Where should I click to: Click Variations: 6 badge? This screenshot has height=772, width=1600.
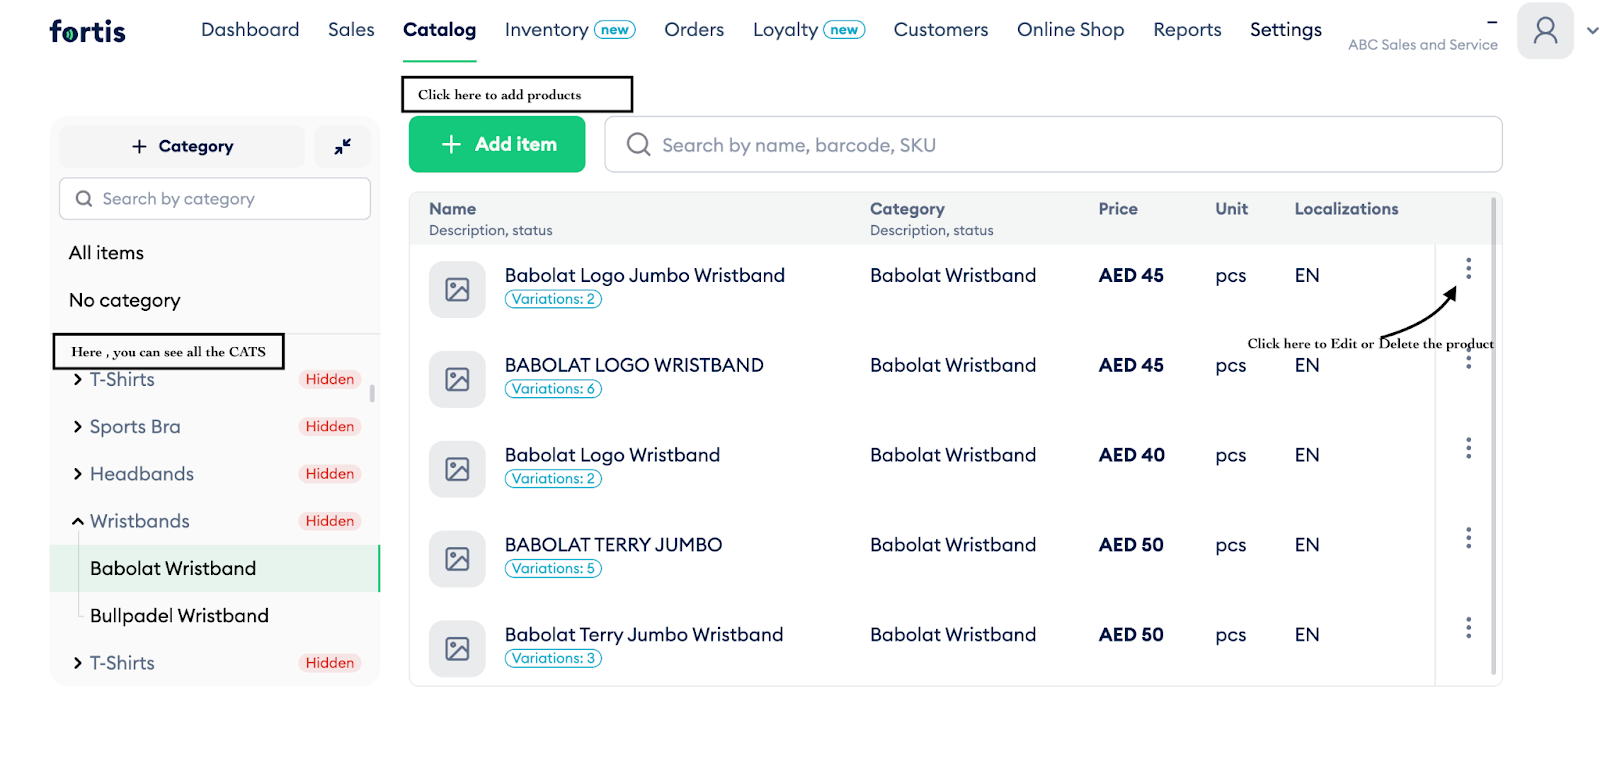(553, 389)
